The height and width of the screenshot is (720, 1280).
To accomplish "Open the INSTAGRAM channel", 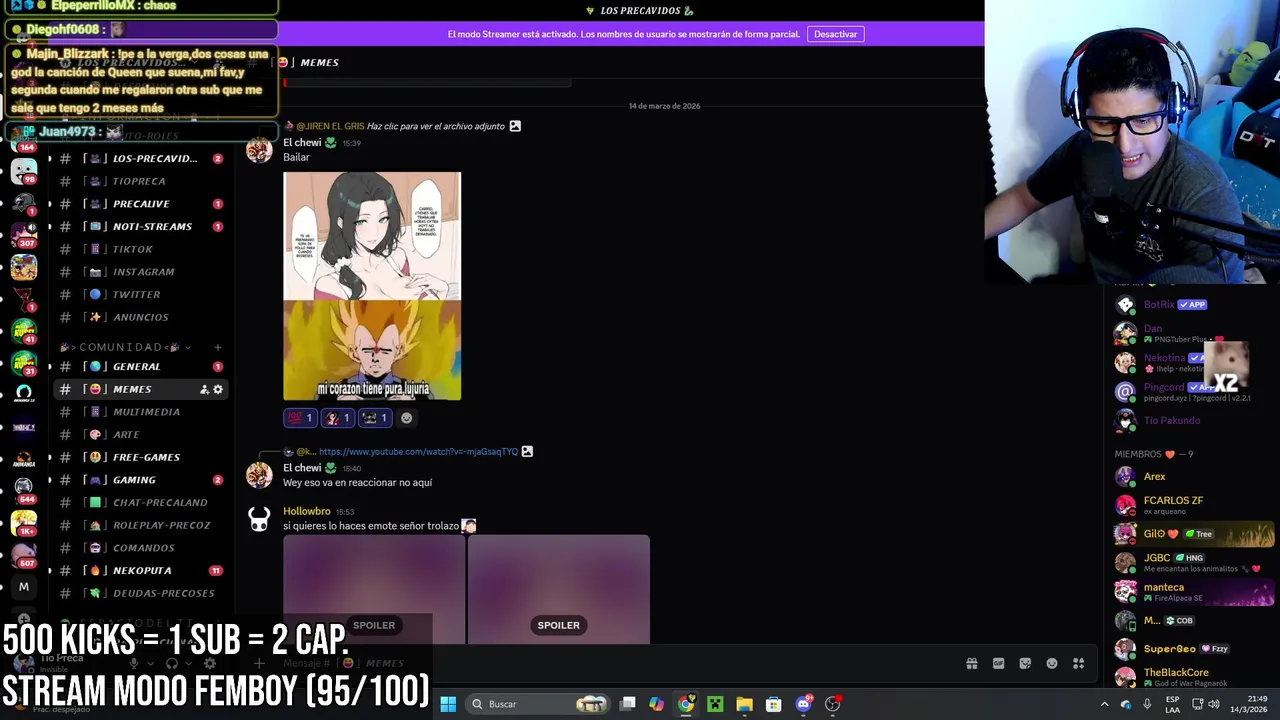I will pos(141,272).
